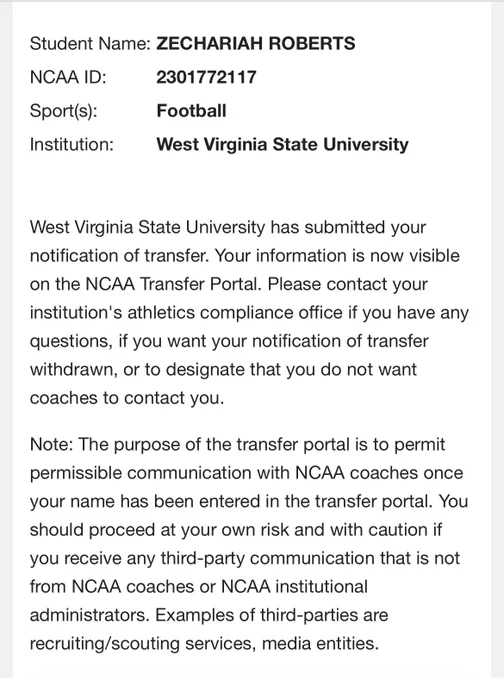Click the Football sport value

pos(191,111)
